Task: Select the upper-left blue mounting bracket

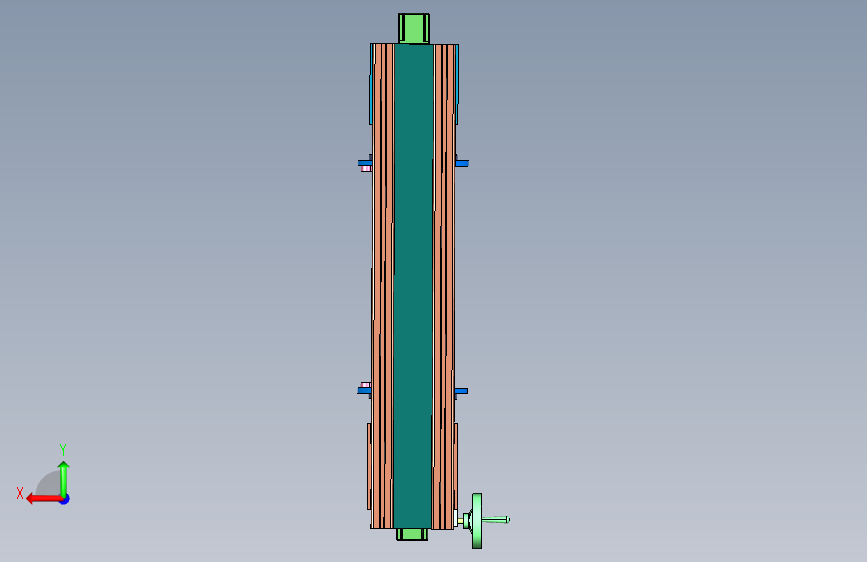Action: click(x=365, y=163)
